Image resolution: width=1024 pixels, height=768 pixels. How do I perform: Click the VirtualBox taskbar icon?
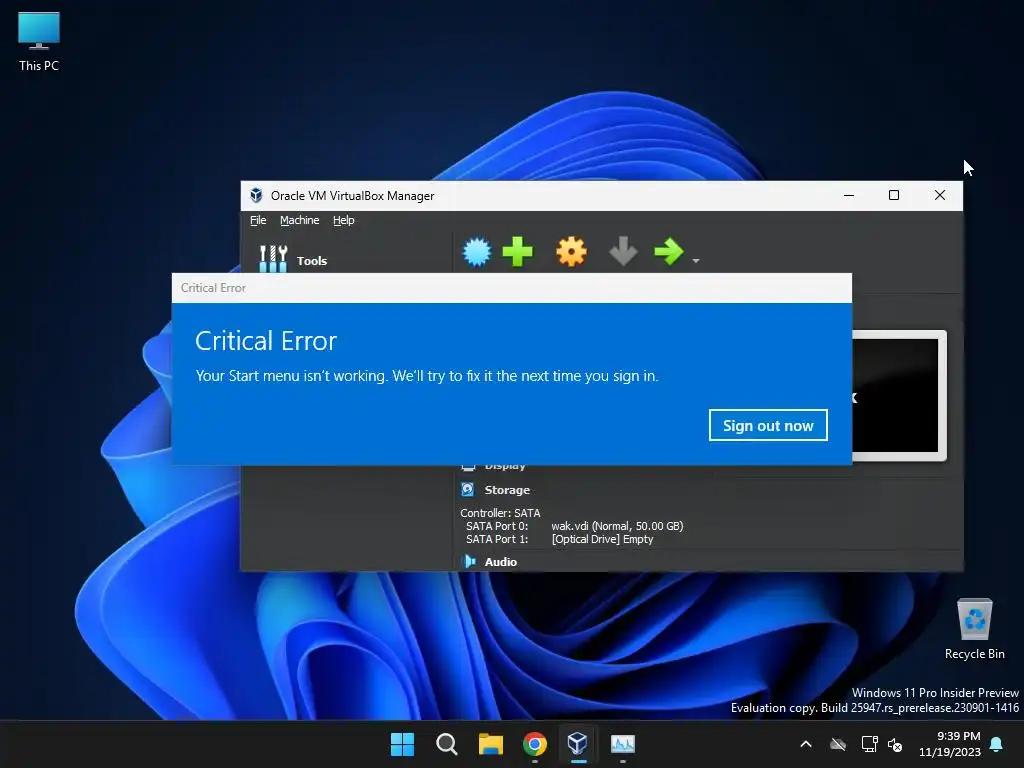click(x=578, y=744)
